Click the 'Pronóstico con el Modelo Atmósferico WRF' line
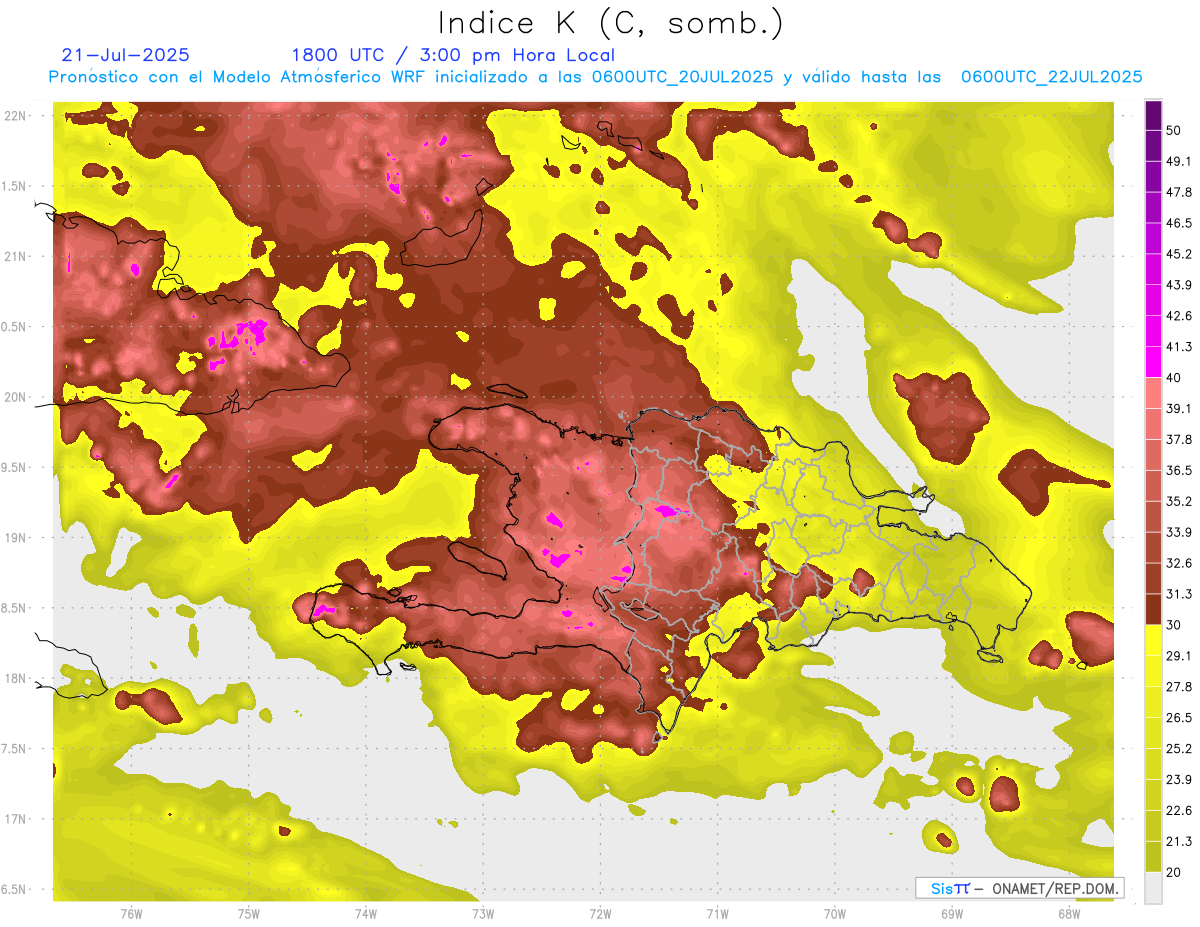This screenshot has width=1200, height=927. pyautogui.click(x=595, y=77)
